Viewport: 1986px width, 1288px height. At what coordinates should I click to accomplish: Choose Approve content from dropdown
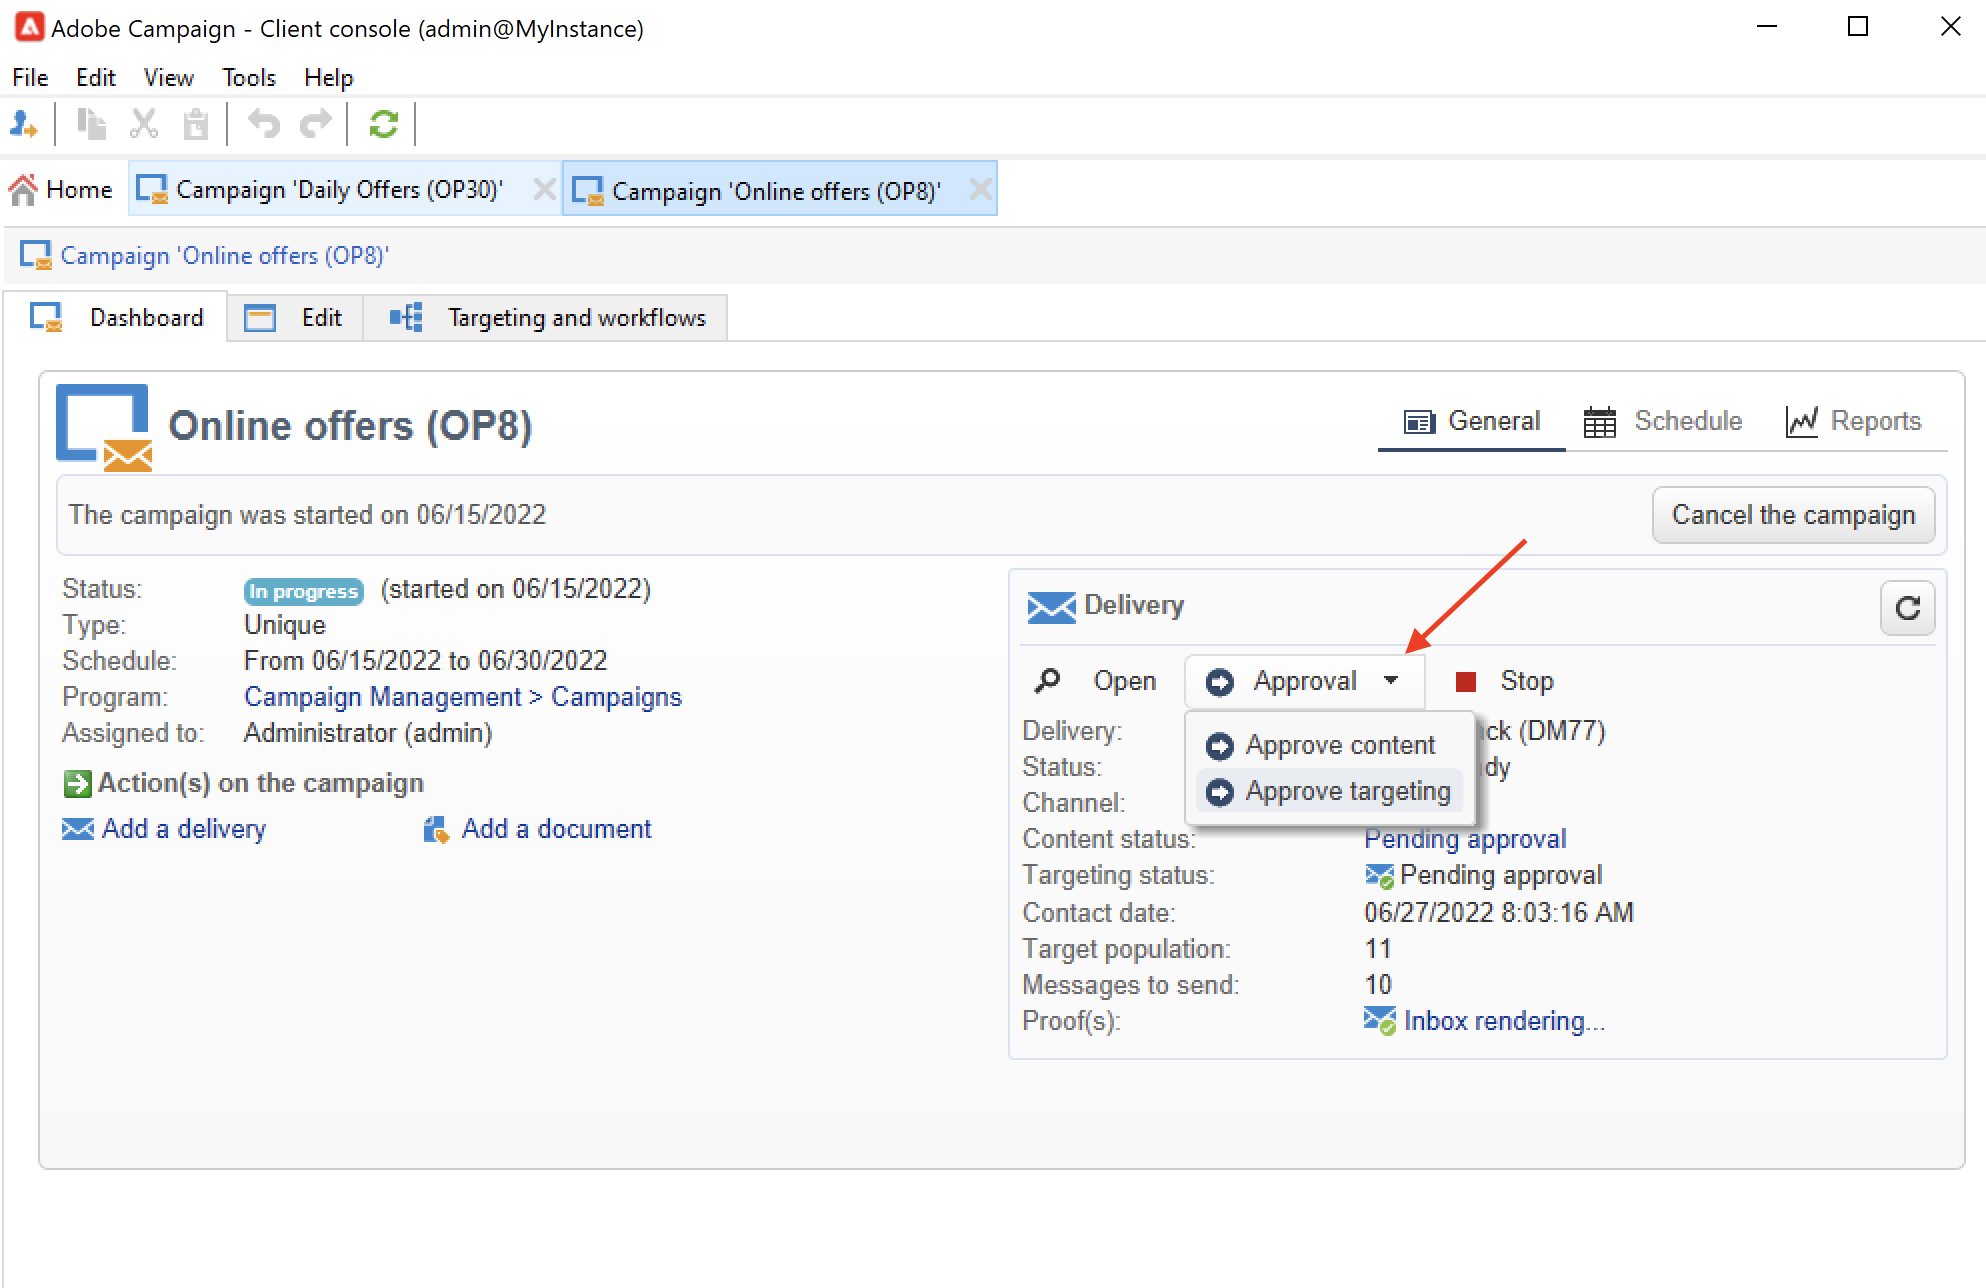(x=1339, y=745)
